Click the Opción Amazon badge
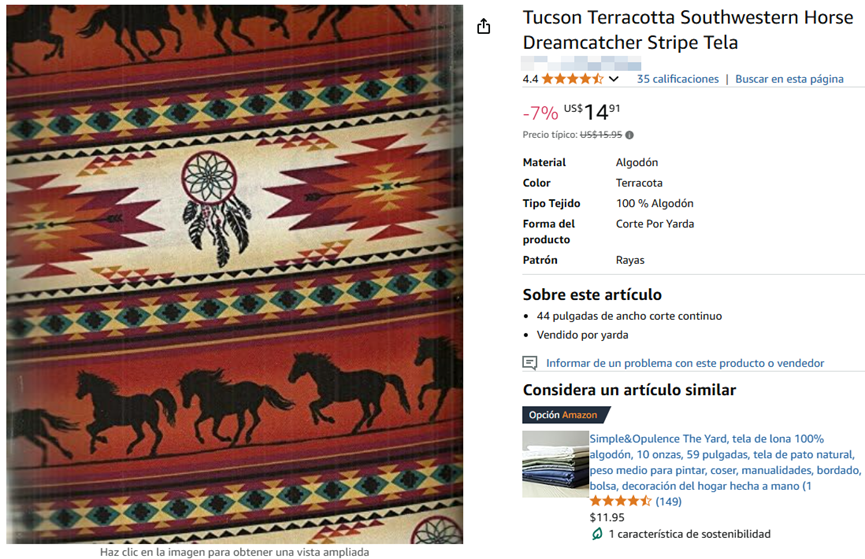 (566, 414)
